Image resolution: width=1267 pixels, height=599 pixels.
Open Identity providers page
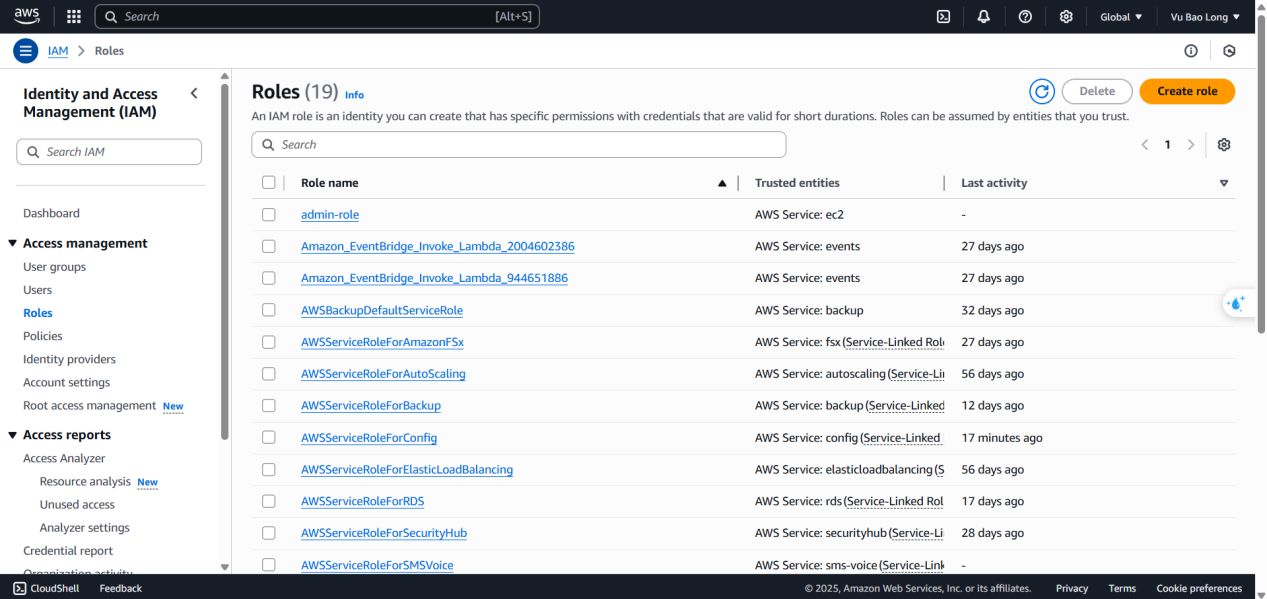pos(69,359)
